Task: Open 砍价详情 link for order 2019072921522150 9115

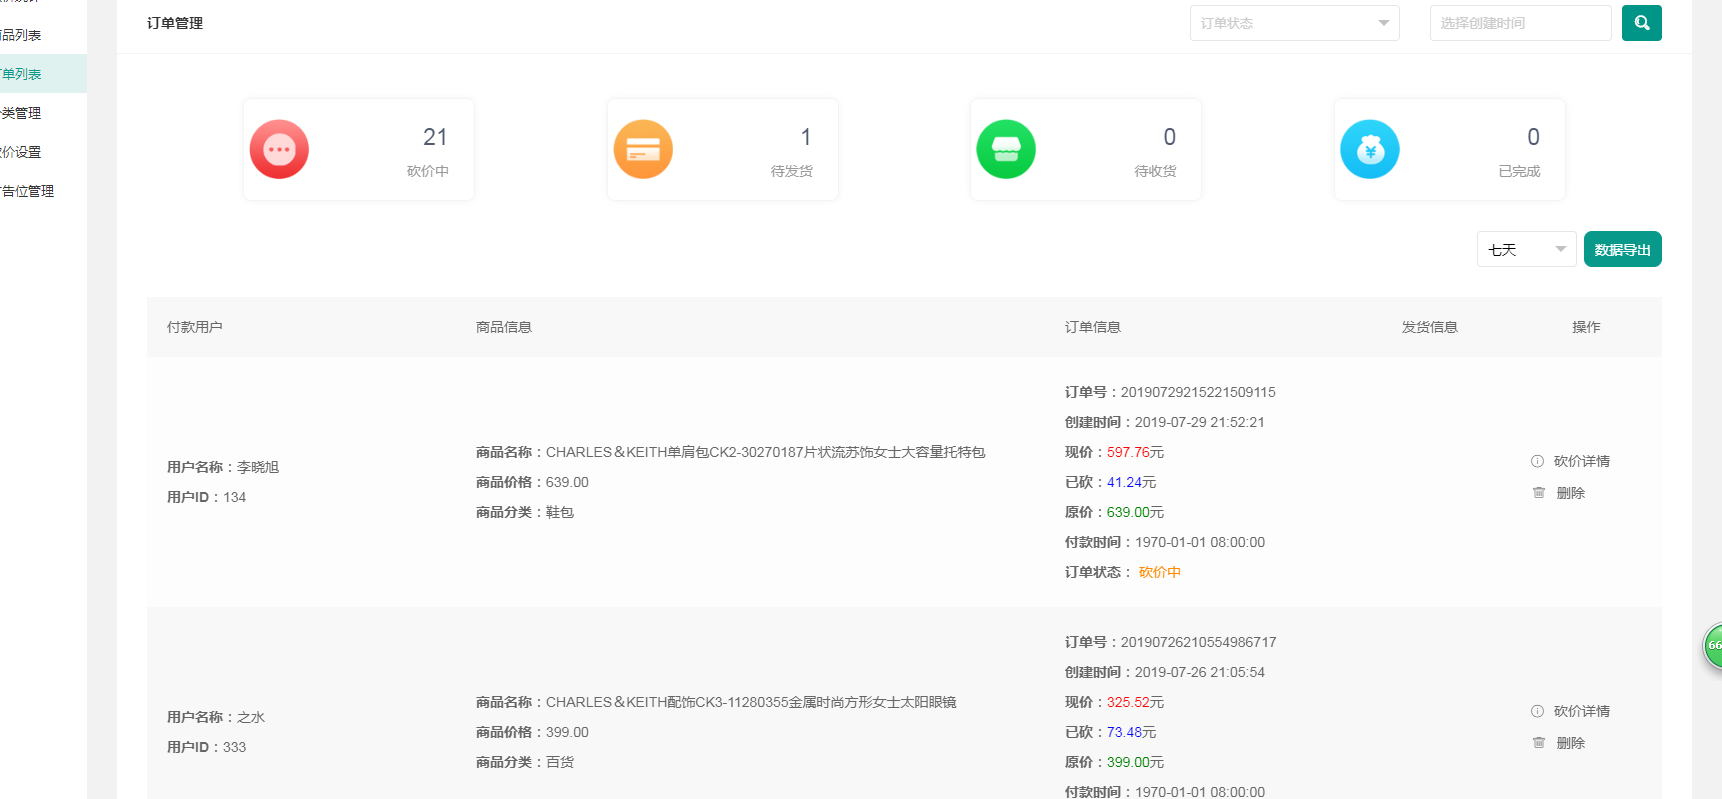Action: coord(1581,461)
